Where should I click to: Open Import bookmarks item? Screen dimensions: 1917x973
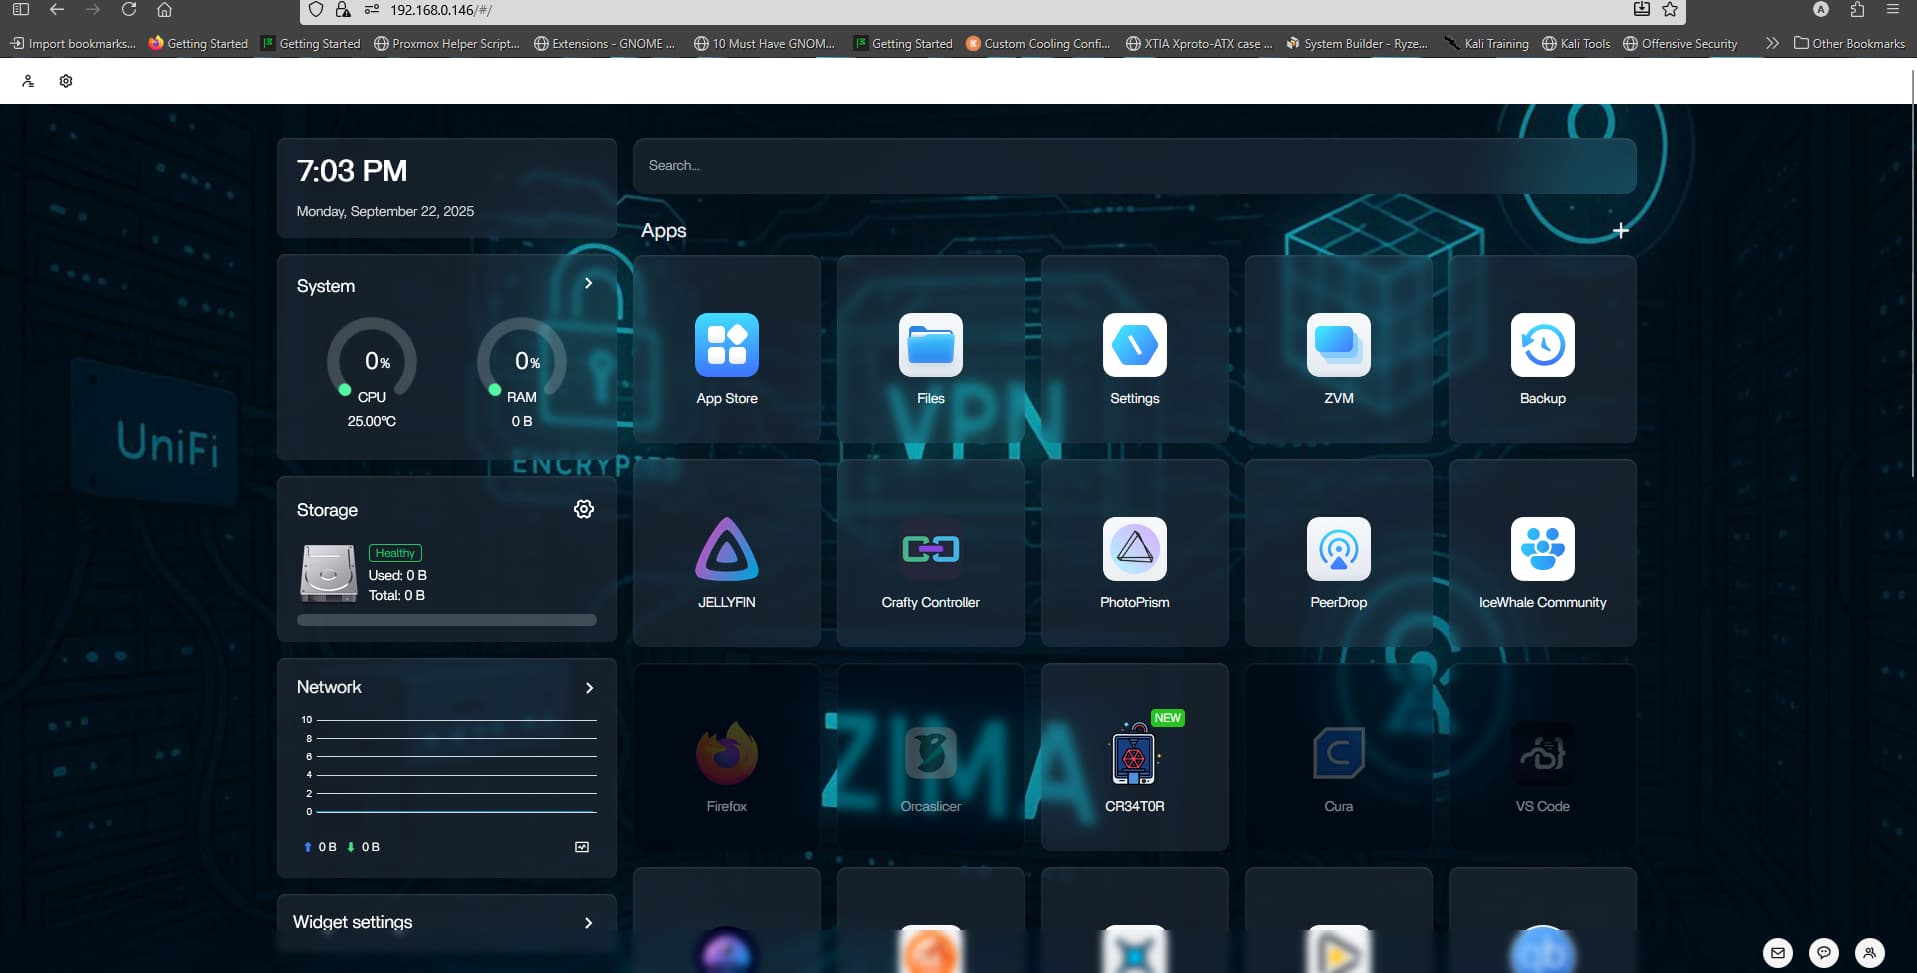[x=73, y=43]
